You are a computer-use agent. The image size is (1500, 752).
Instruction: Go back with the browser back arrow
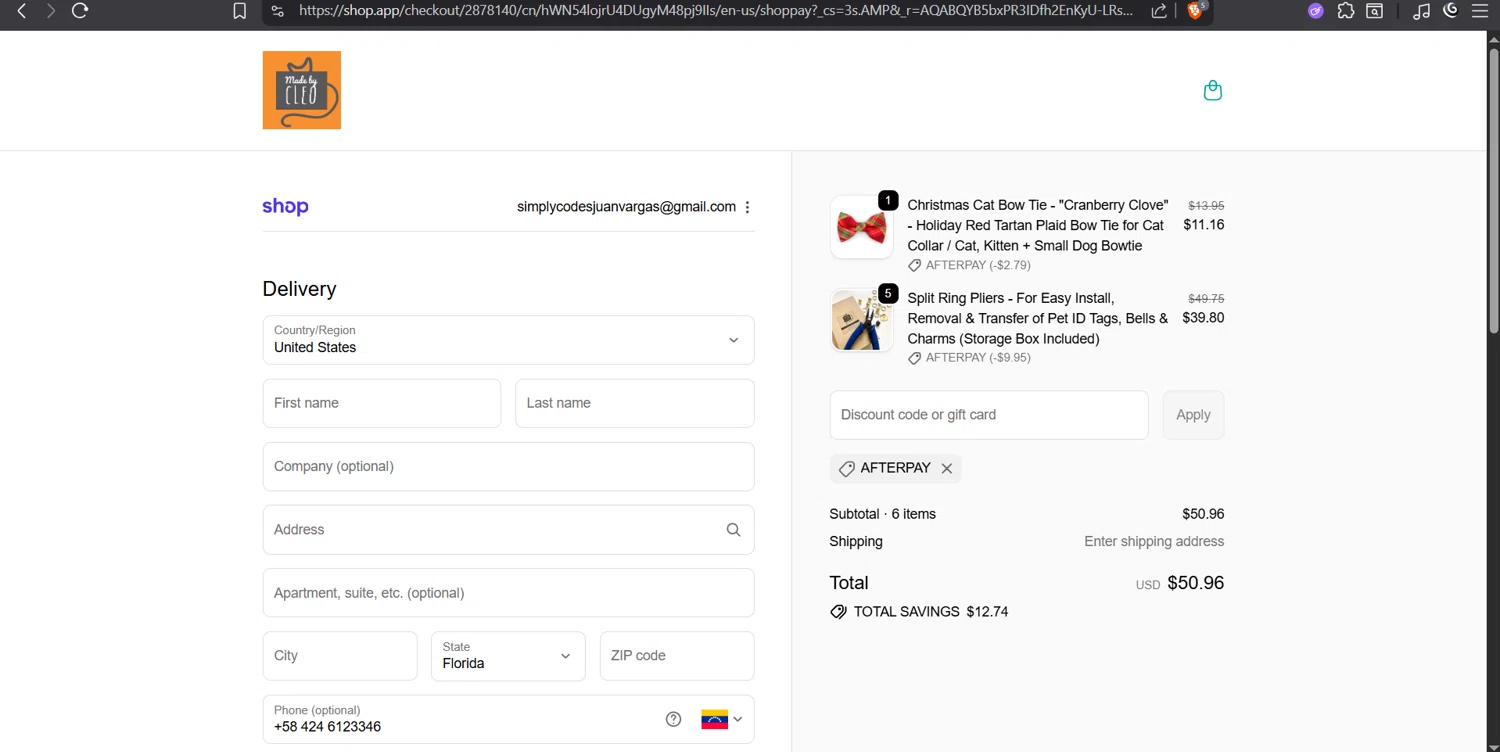click(21, 11)
